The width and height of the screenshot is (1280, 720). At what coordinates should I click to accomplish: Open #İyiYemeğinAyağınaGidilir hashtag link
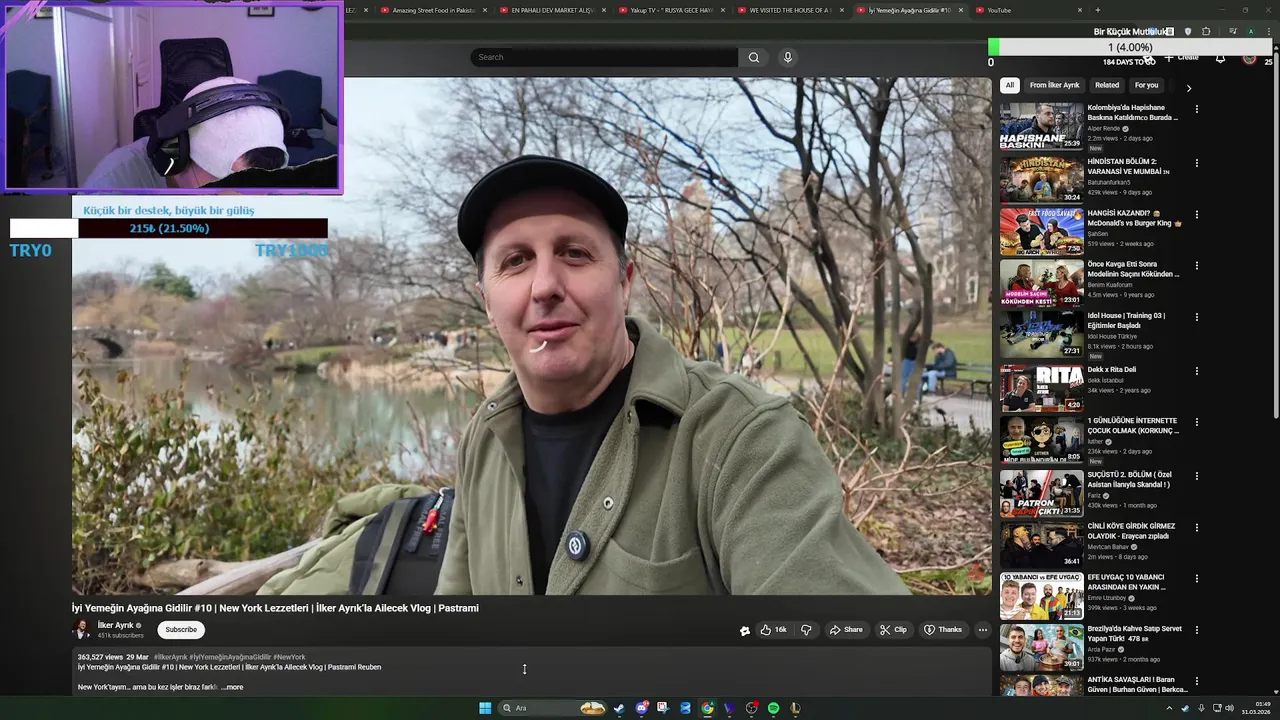point(230,657)
